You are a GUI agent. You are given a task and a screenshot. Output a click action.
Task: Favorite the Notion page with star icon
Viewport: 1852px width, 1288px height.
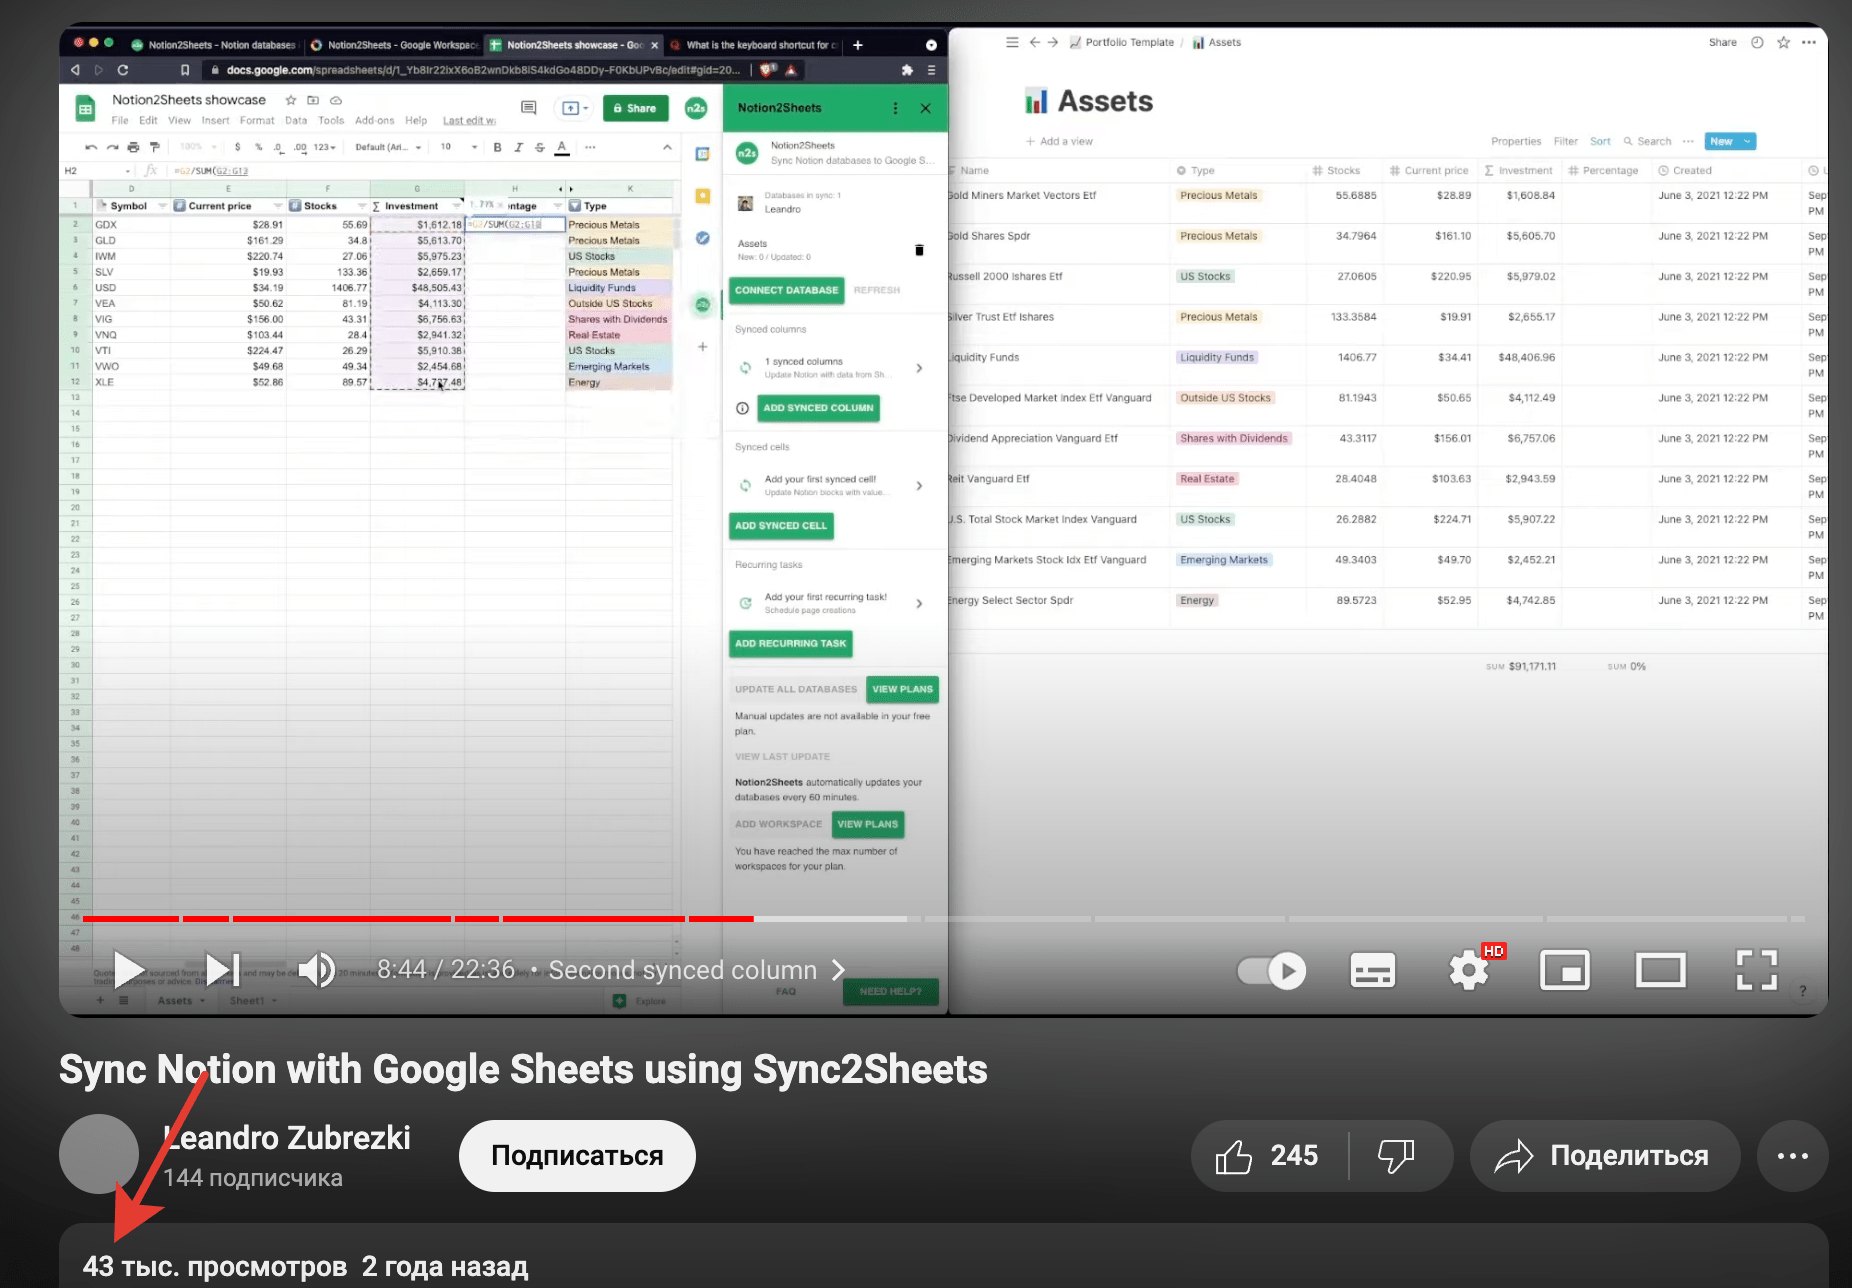pos(1783,43)
